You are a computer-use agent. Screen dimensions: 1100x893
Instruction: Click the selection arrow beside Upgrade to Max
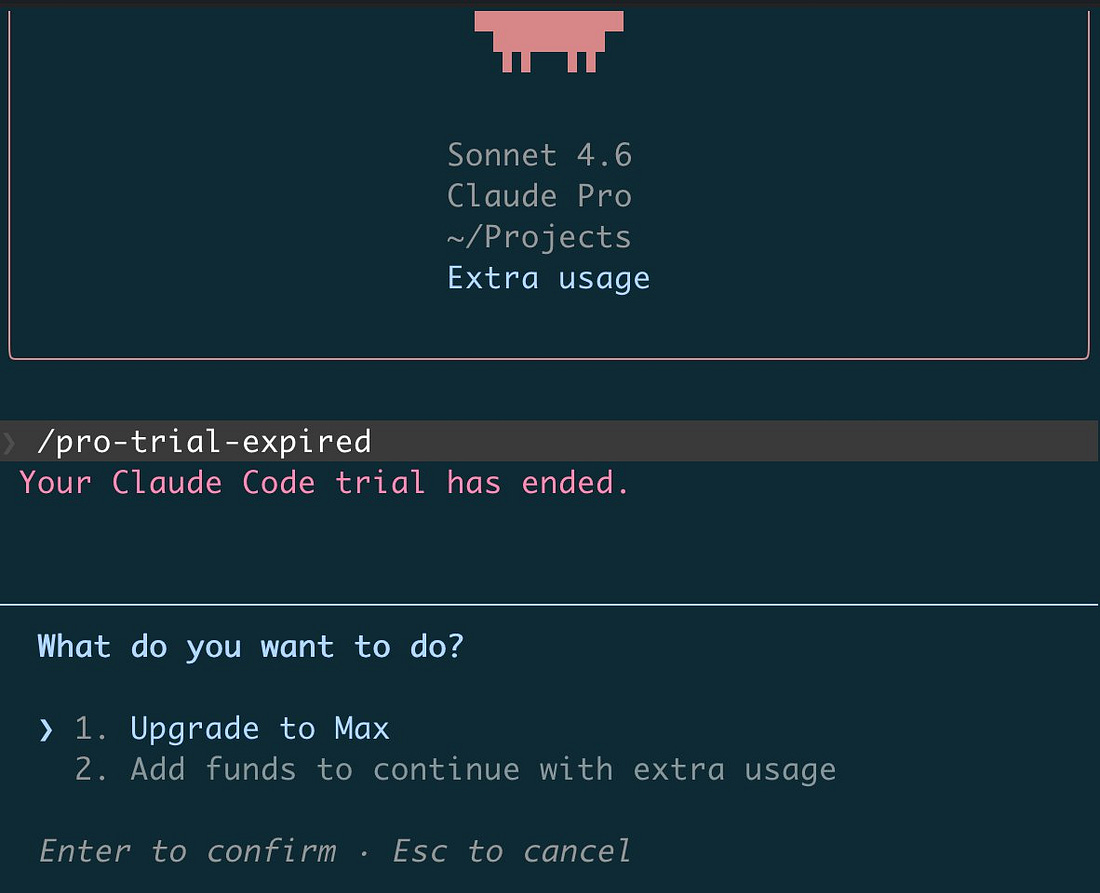46,730
